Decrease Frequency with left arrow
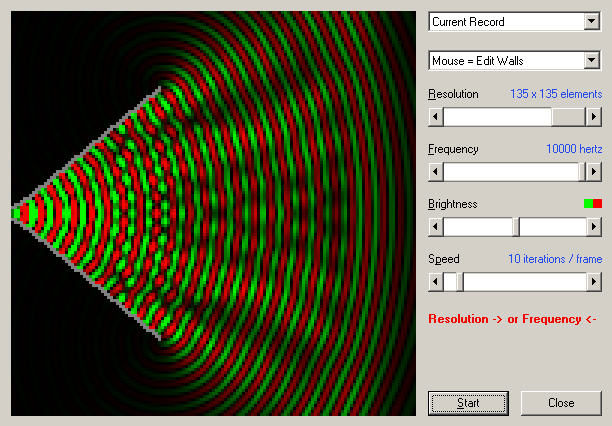Screen dimensions: 612x426 [x=436, y=171]
